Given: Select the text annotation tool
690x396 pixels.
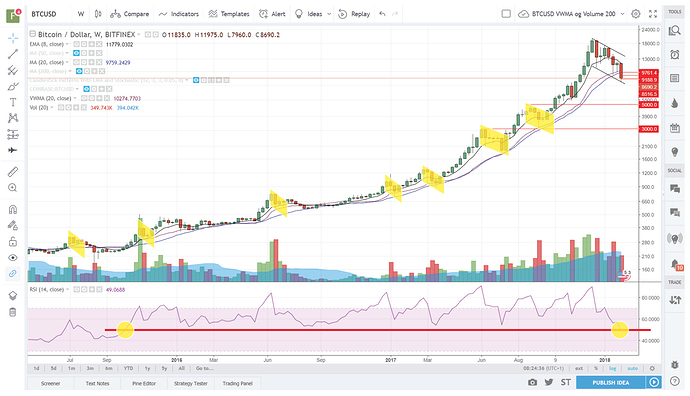Looking at the screenshot, I should point(13,102).
